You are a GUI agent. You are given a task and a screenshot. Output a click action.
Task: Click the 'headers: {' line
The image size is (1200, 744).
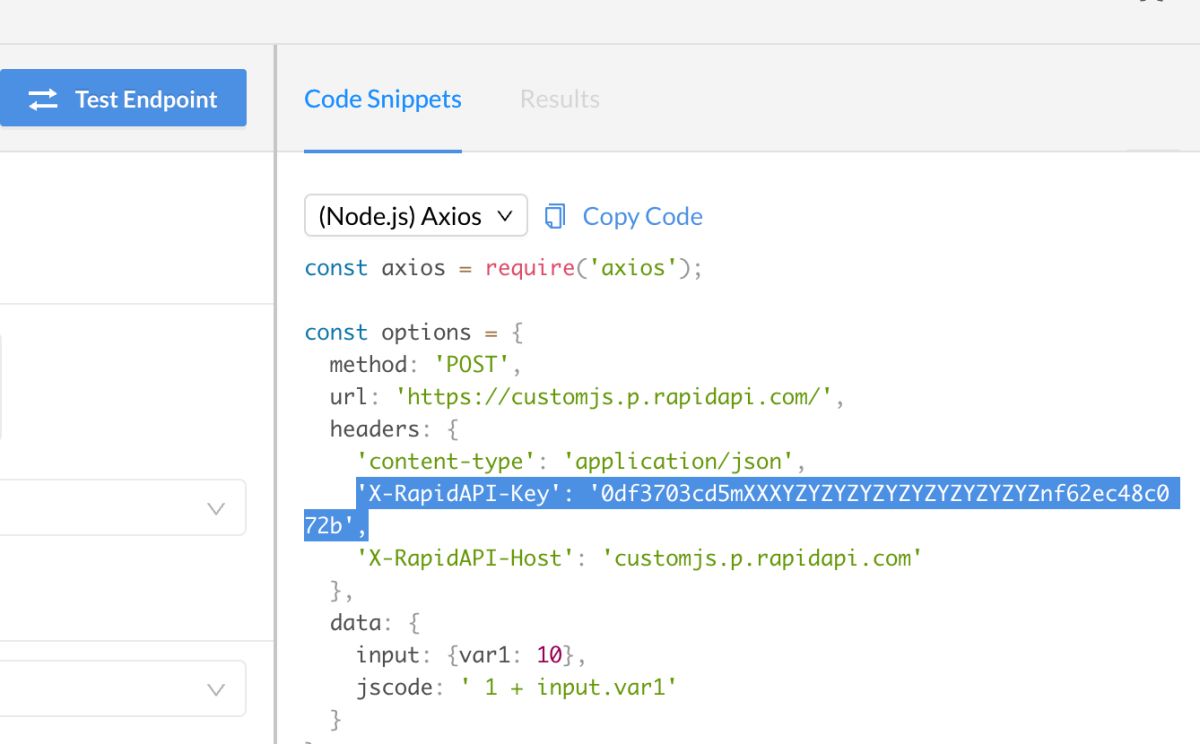(x=394, y=429)
